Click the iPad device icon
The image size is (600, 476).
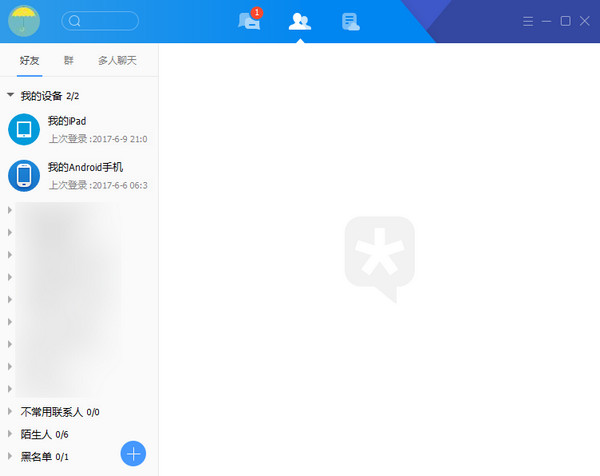[24, 129]
